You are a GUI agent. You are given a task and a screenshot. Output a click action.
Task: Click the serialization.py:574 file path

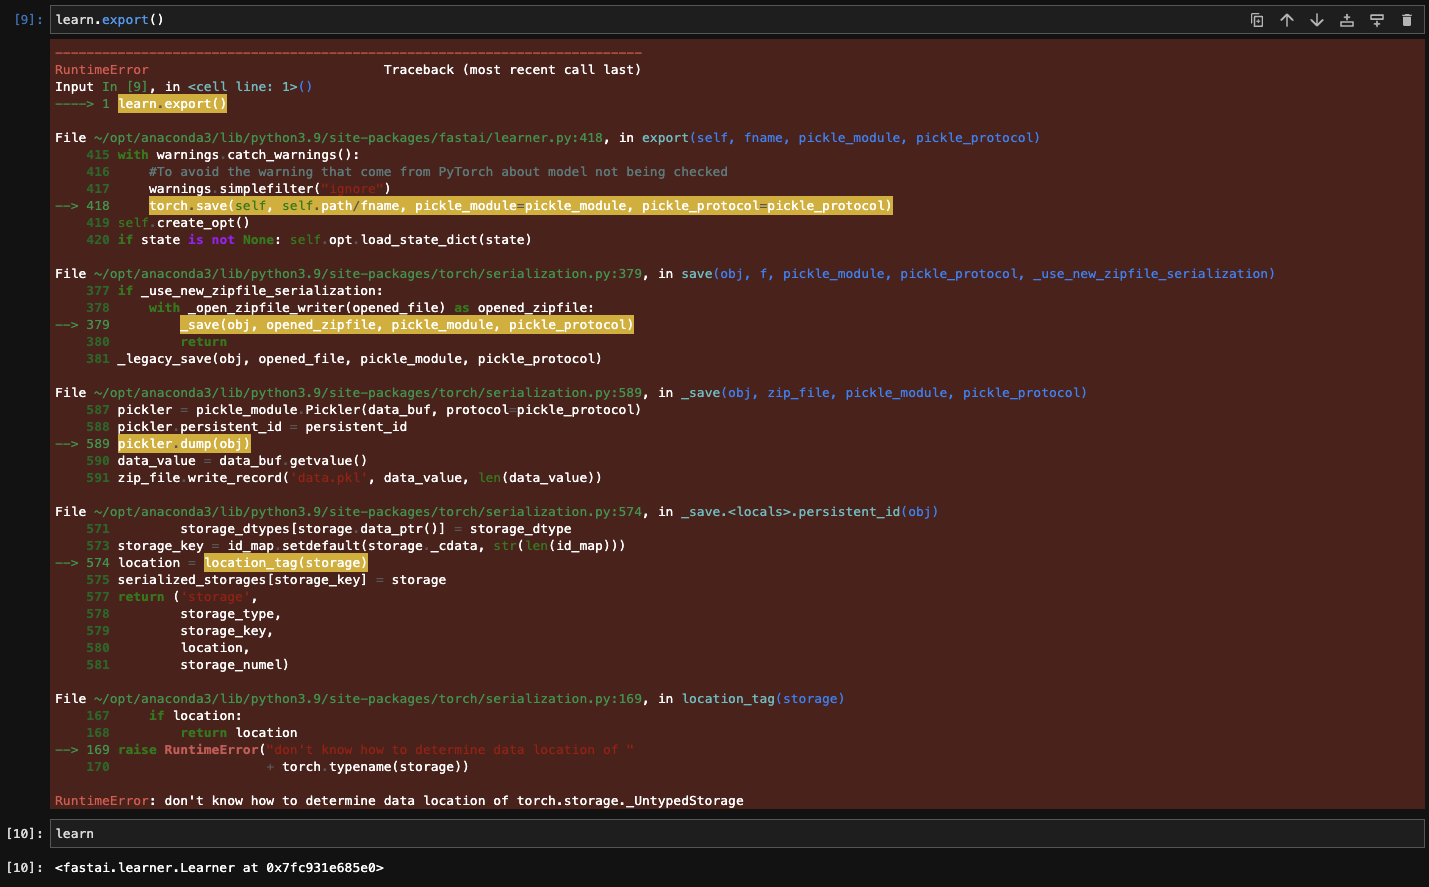coord(368,512)
